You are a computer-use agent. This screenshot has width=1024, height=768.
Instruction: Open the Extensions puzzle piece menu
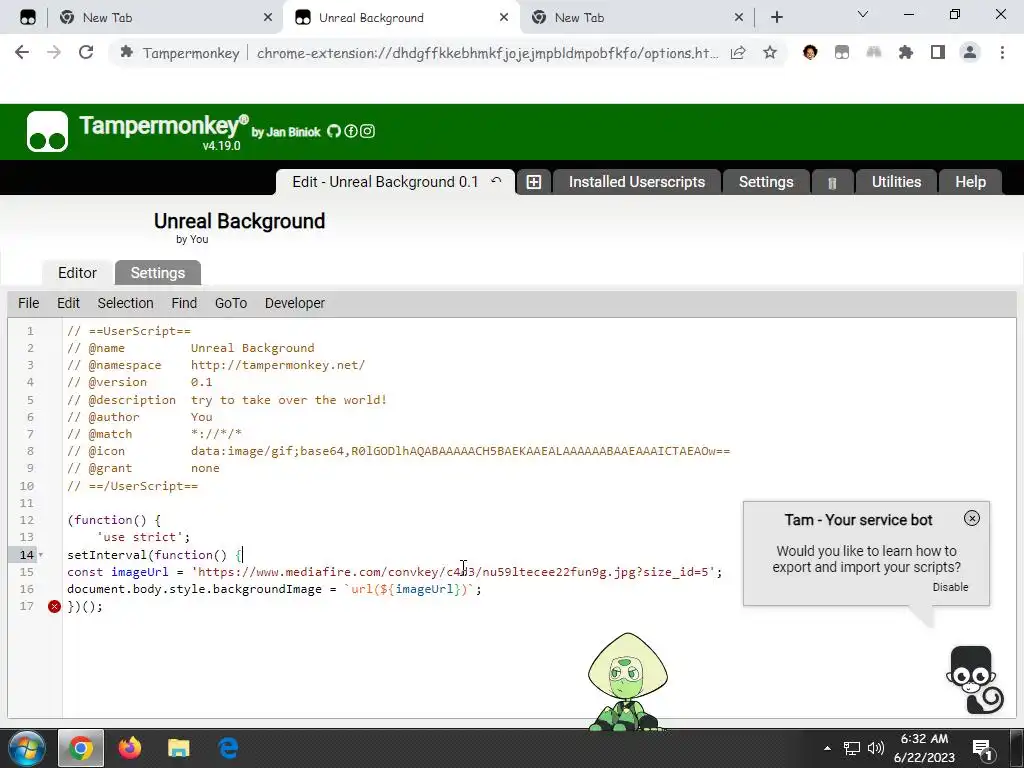click(906, 53)
